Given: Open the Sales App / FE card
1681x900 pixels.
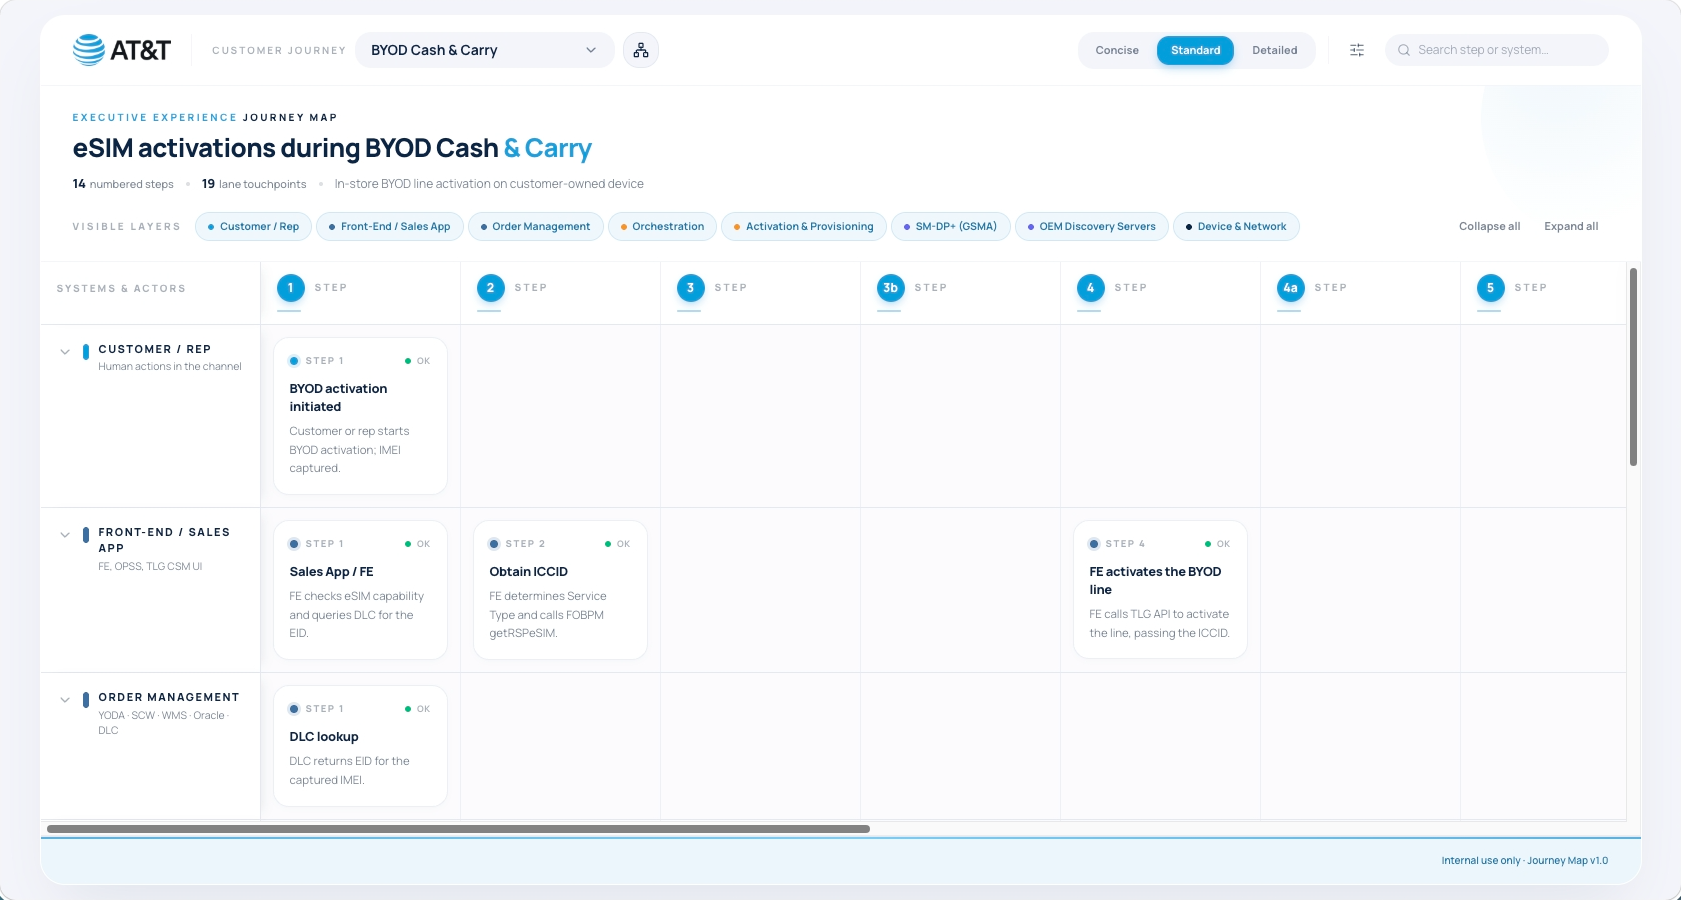Looking at the screenshot, I should click(360, 590).
